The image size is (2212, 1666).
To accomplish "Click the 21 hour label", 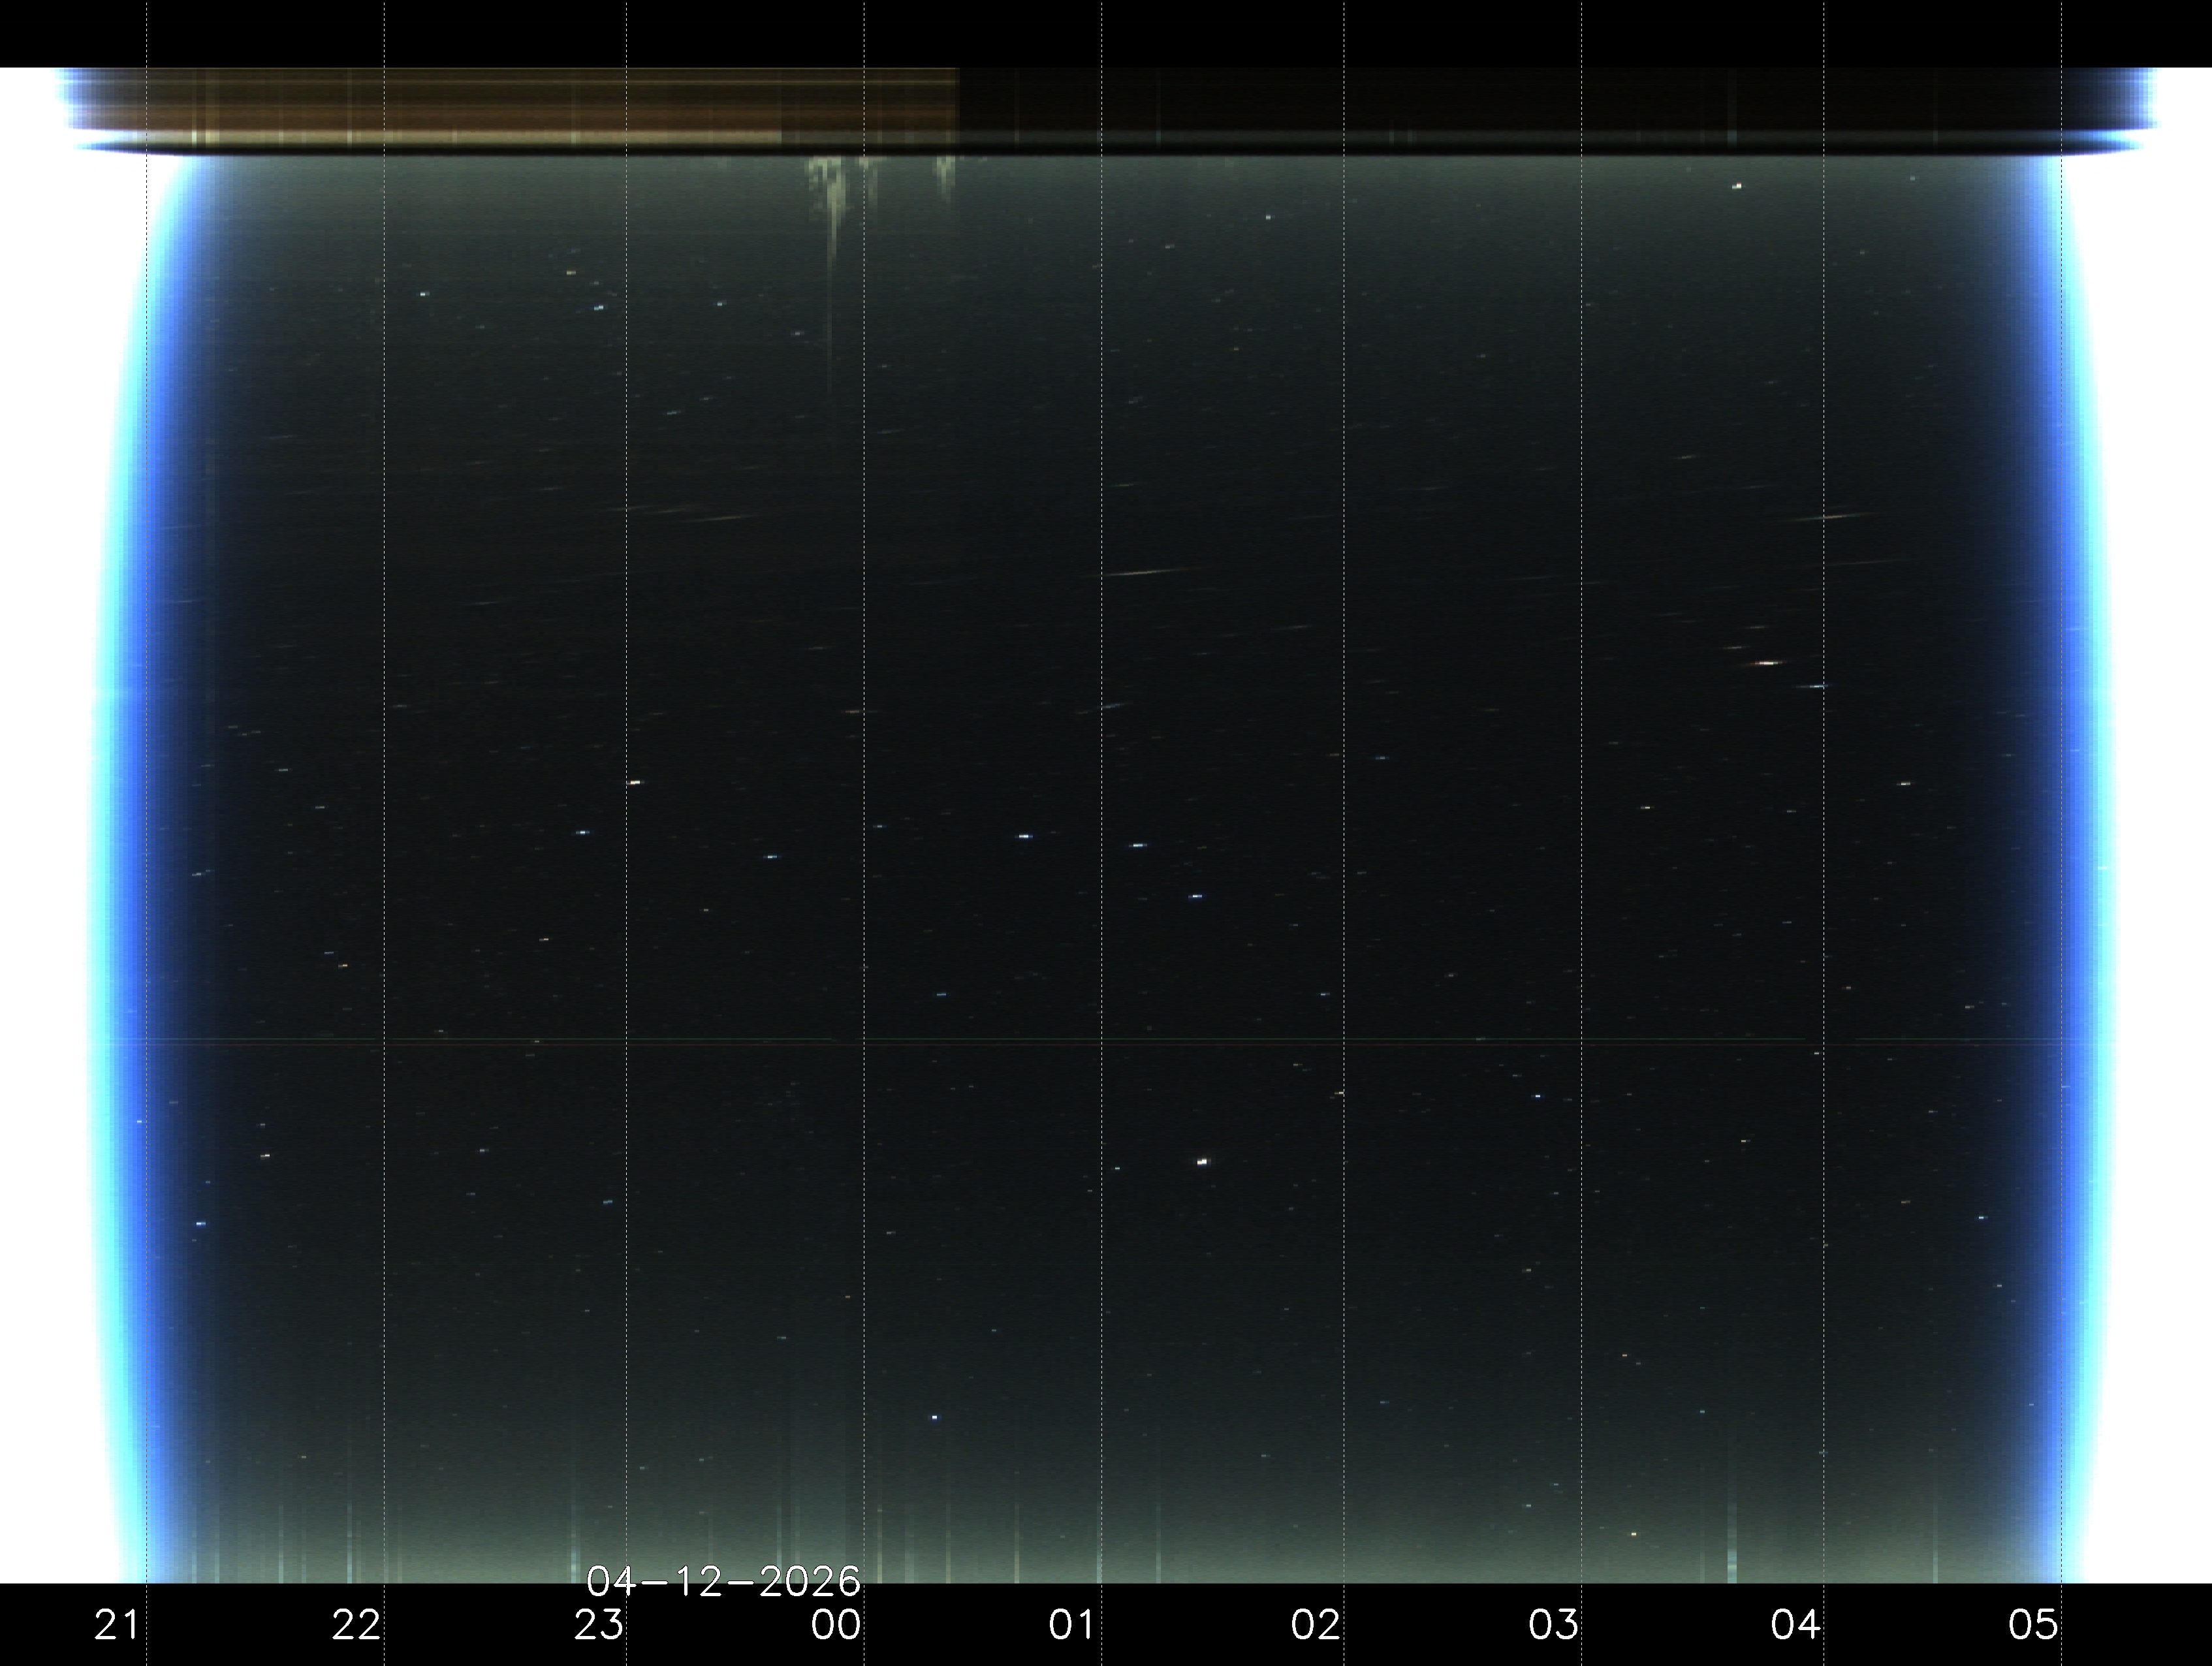I will coord(116,1625).
